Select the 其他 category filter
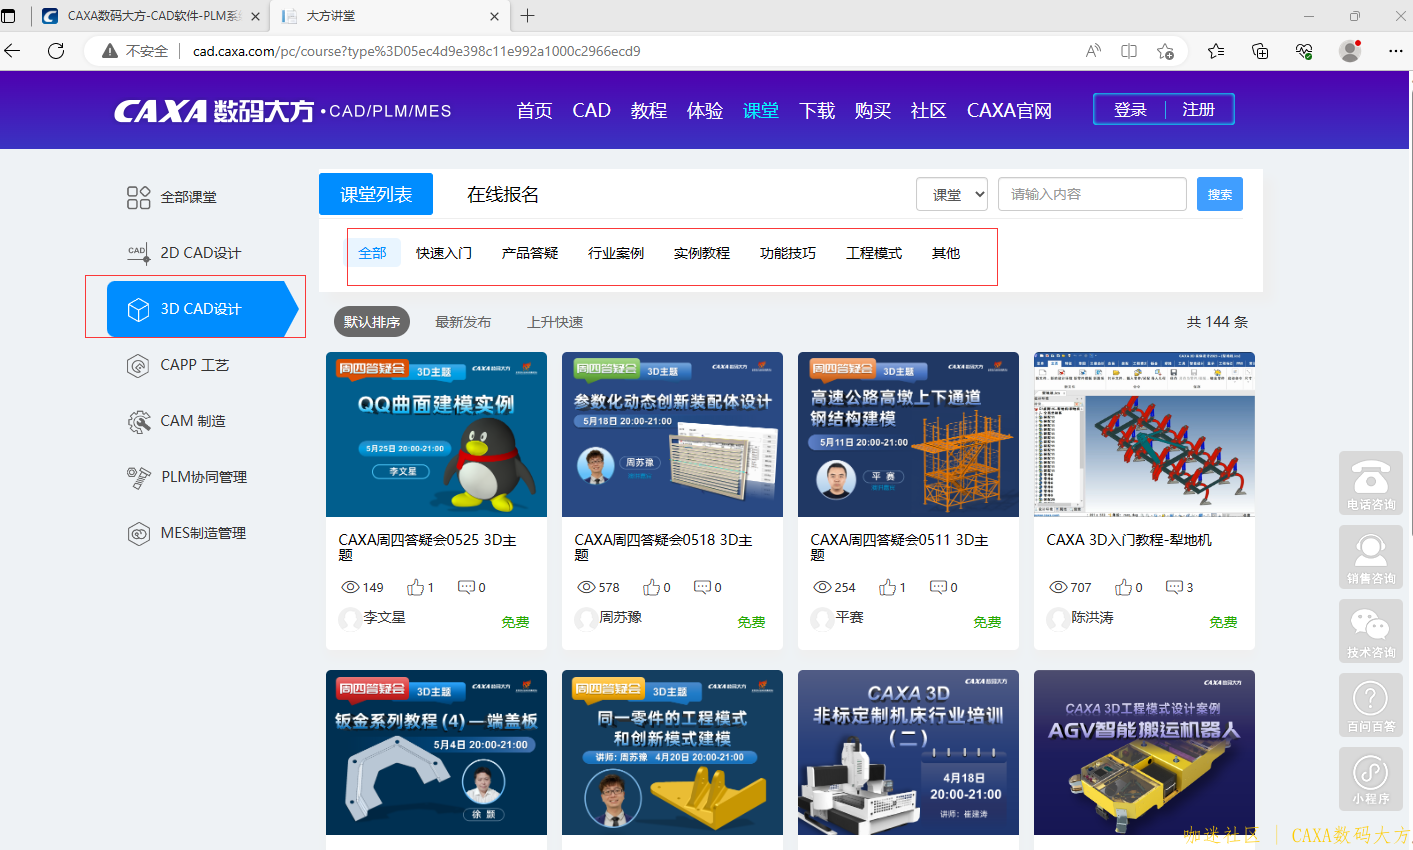The height and width of the screenshot is (850, 1413). [x=946, y=253]
